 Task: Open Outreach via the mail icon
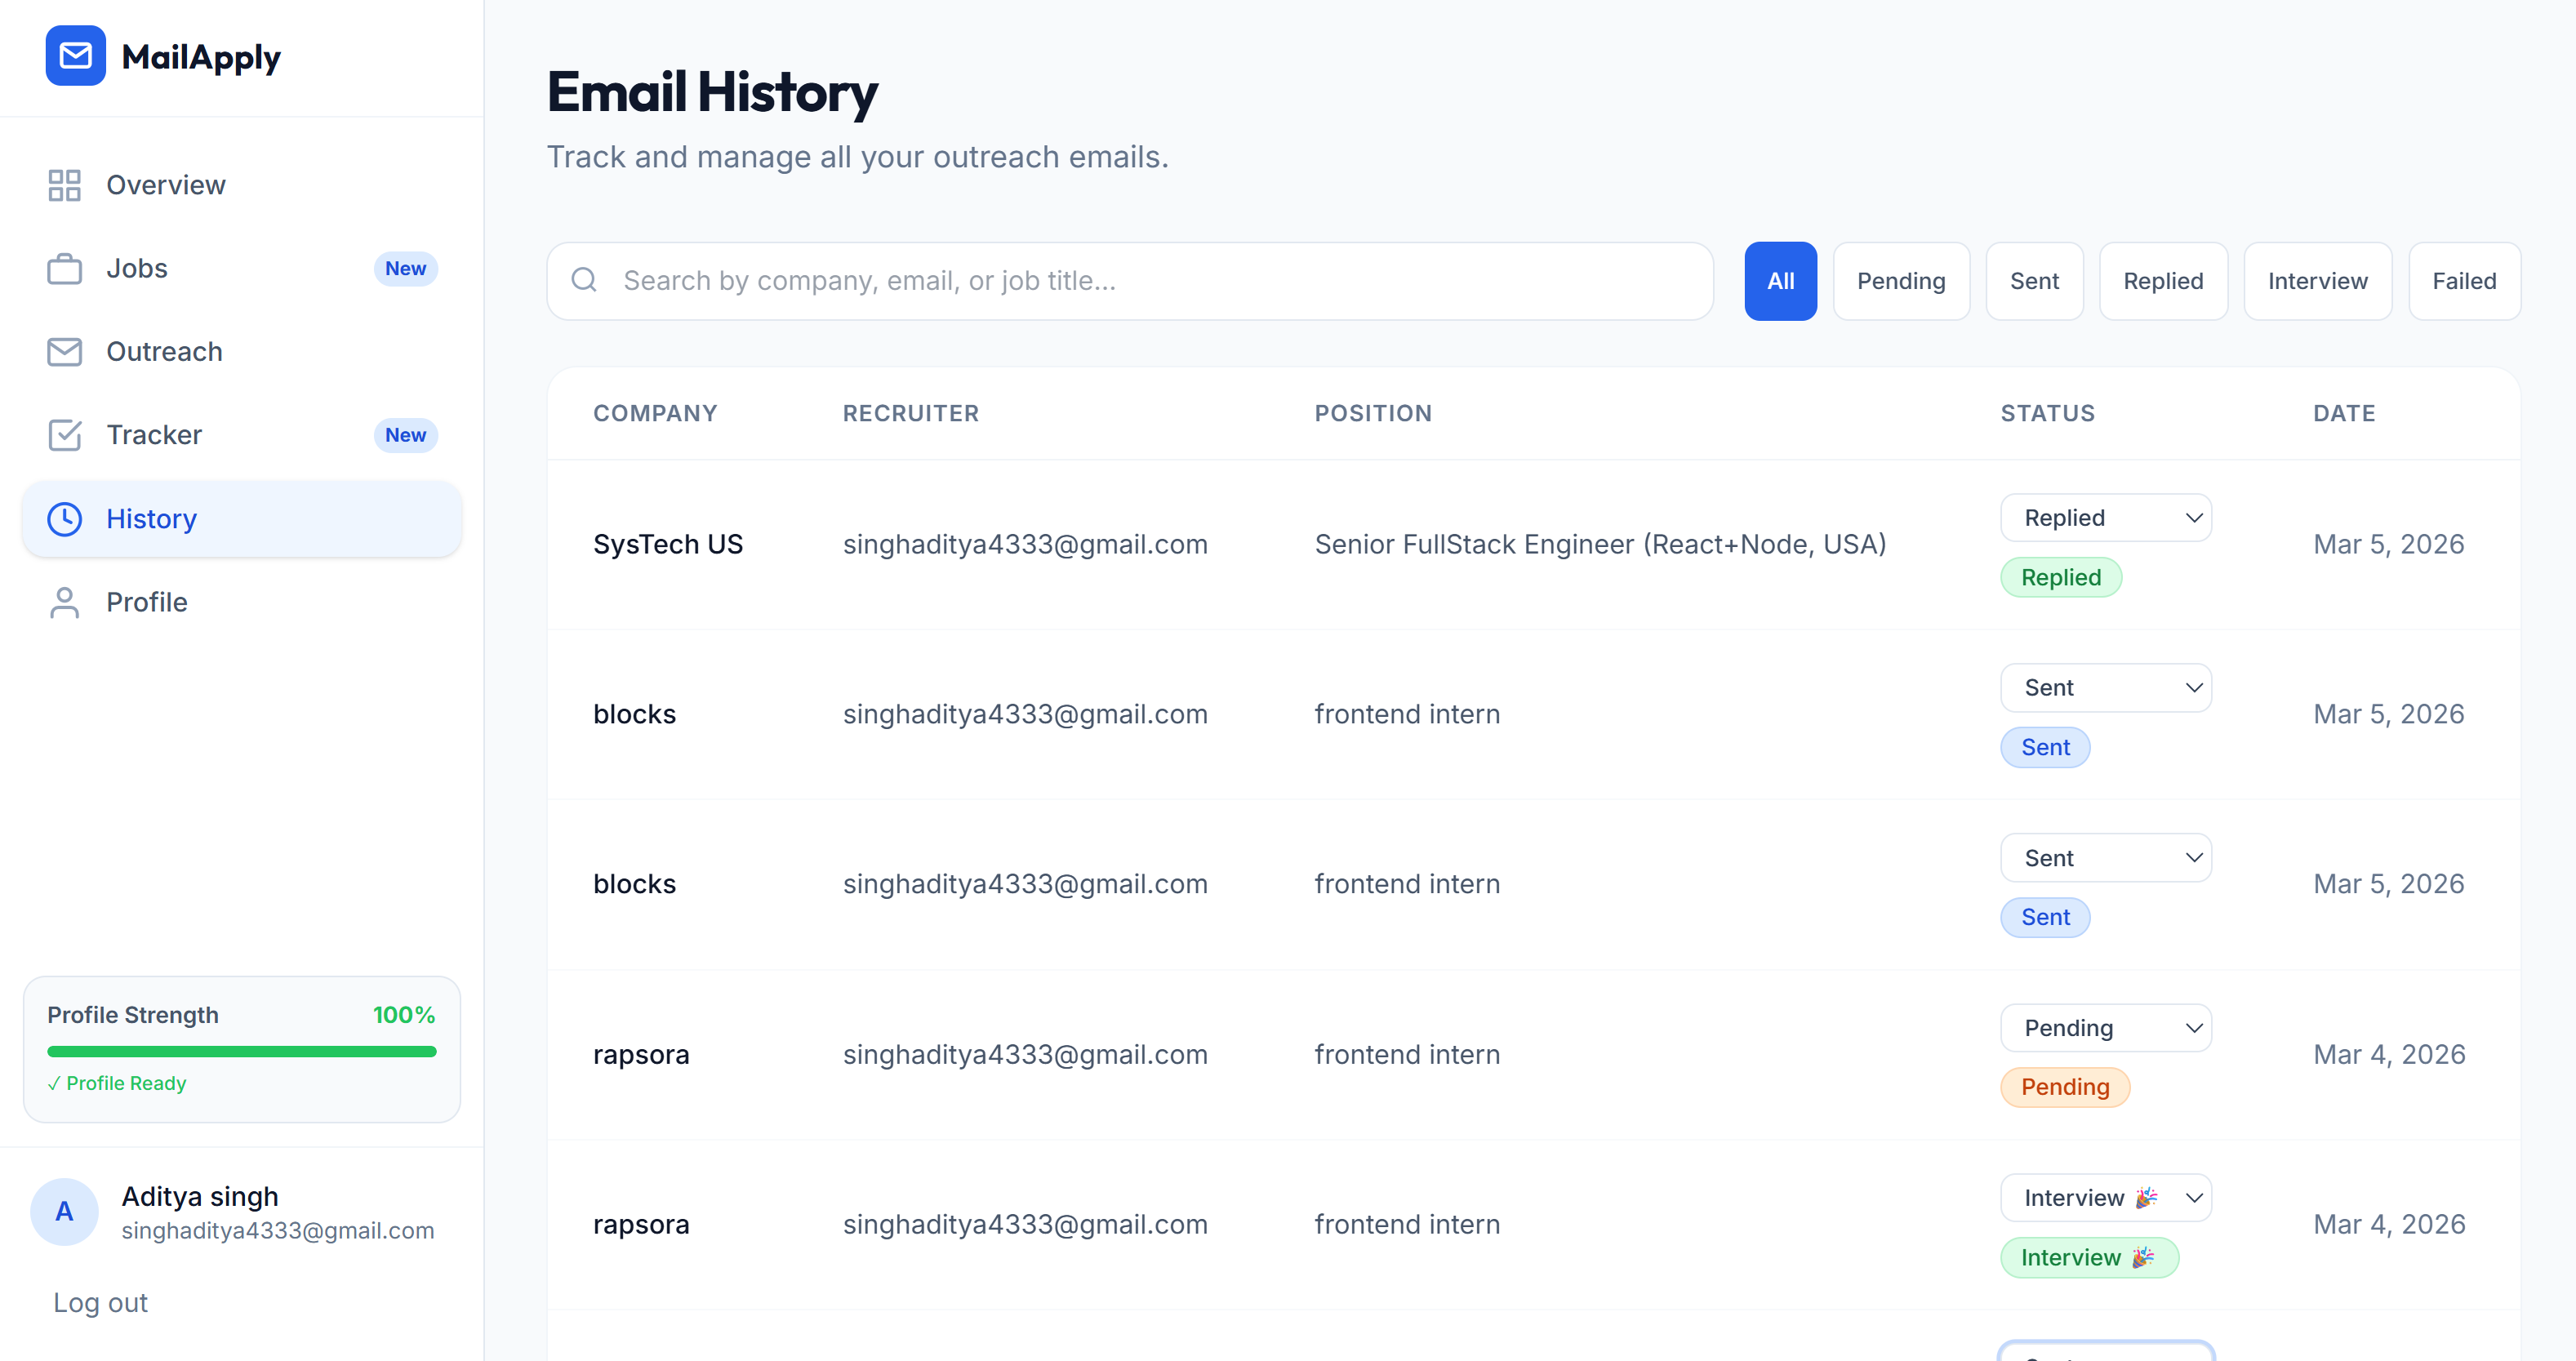(64, 351)
